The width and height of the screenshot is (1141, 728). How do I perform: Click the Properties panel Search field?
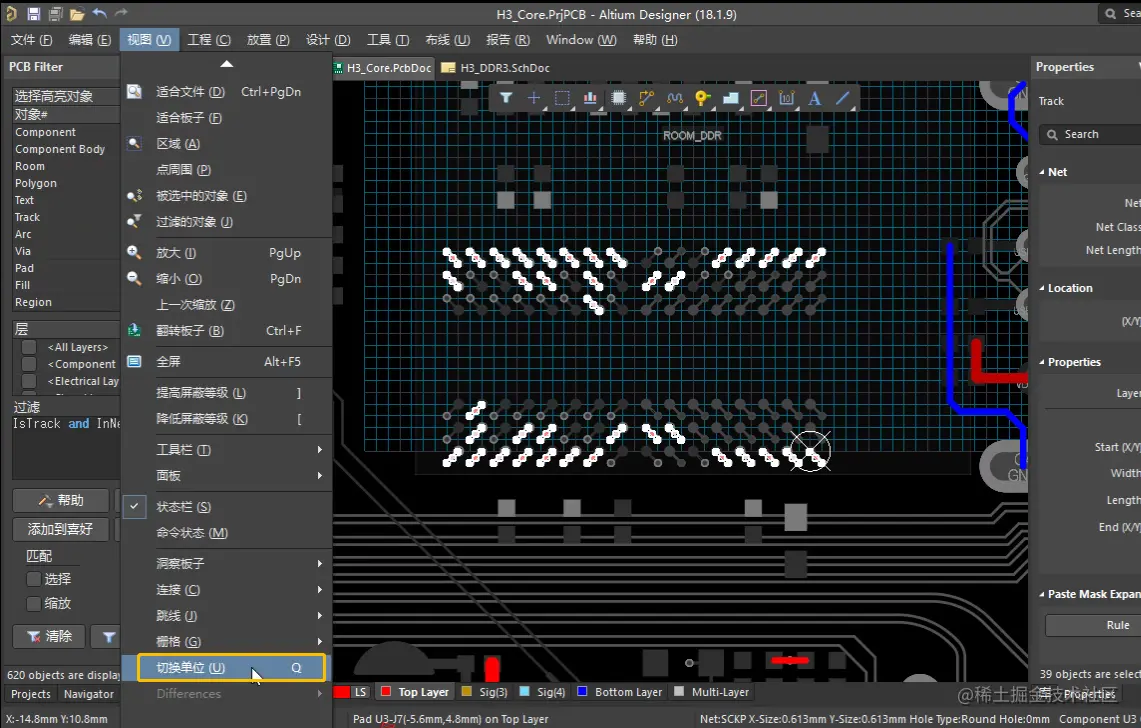(x=1090, y=134)
